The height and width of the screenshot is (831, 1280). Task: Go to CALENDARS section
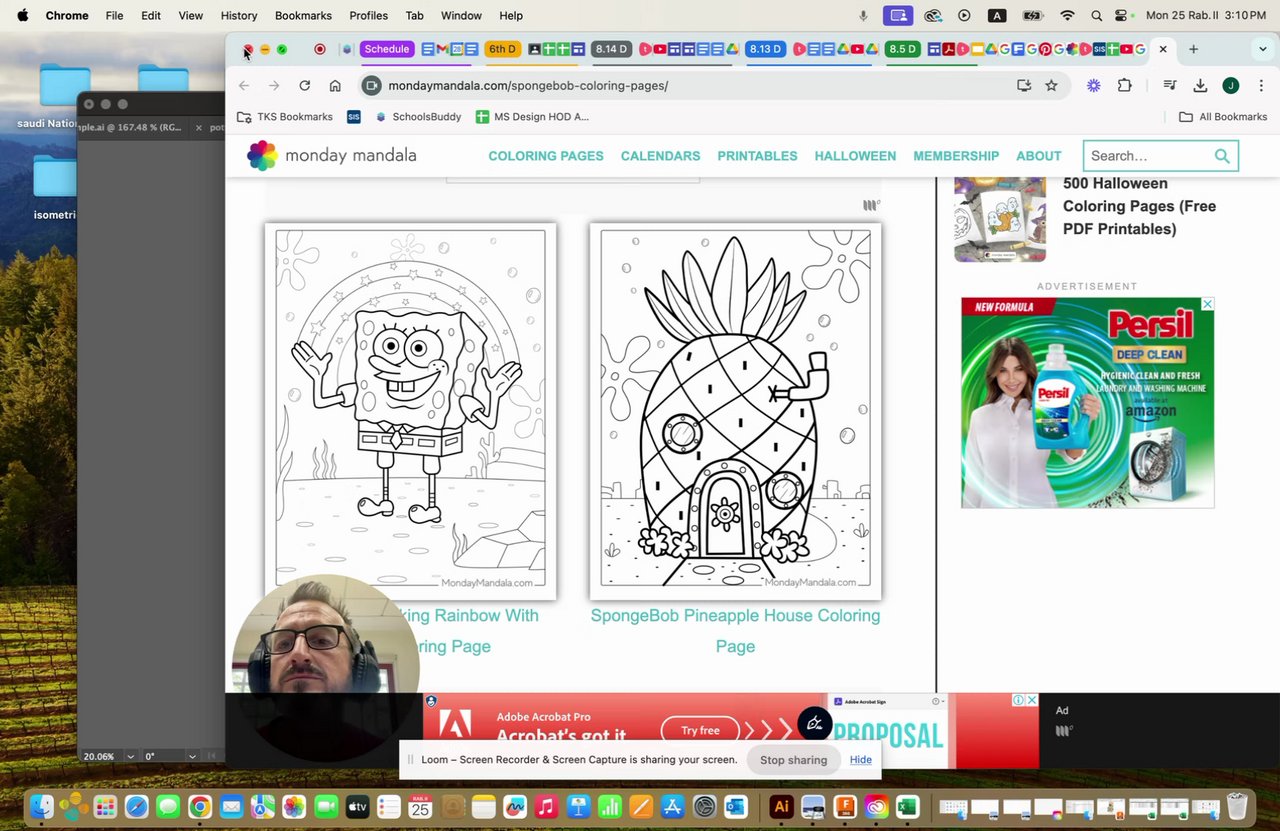click(x=660, y=156)
